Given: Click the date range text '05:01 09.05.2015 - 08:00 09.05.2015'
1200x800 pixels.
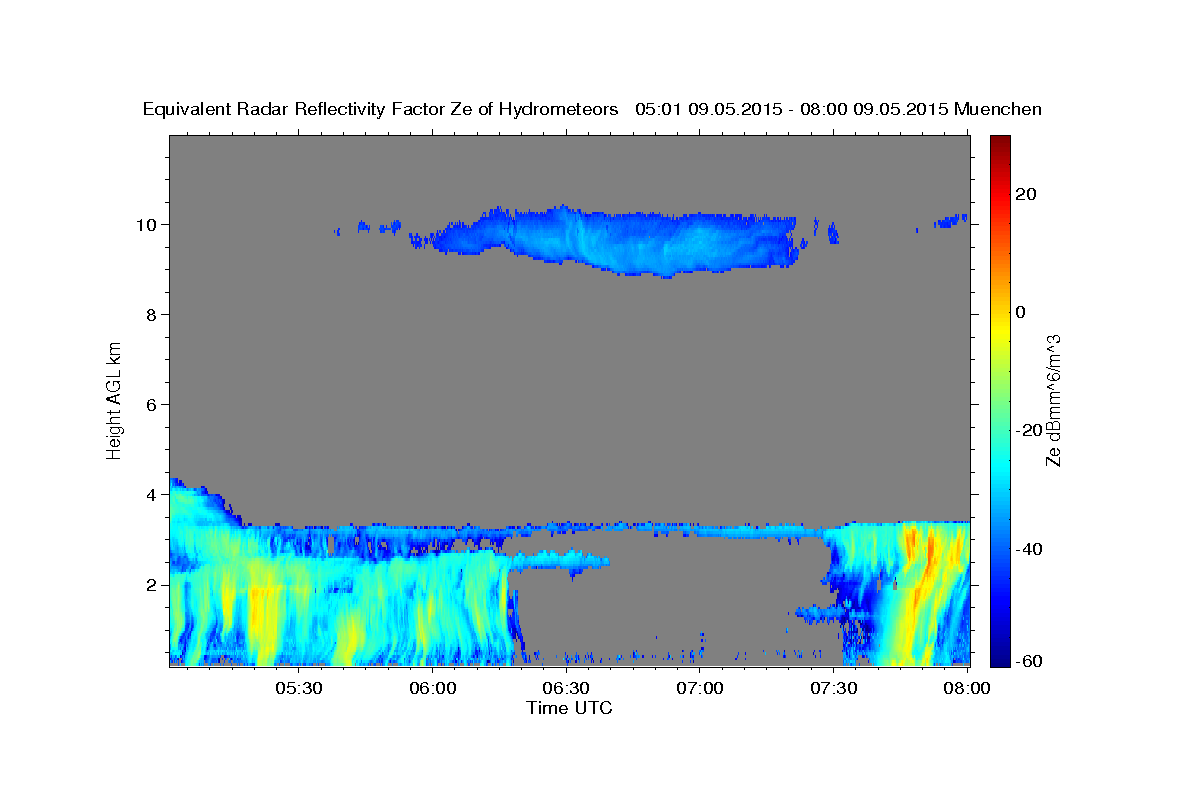Looking at the screenshot, I should click(x=792, y=109).
